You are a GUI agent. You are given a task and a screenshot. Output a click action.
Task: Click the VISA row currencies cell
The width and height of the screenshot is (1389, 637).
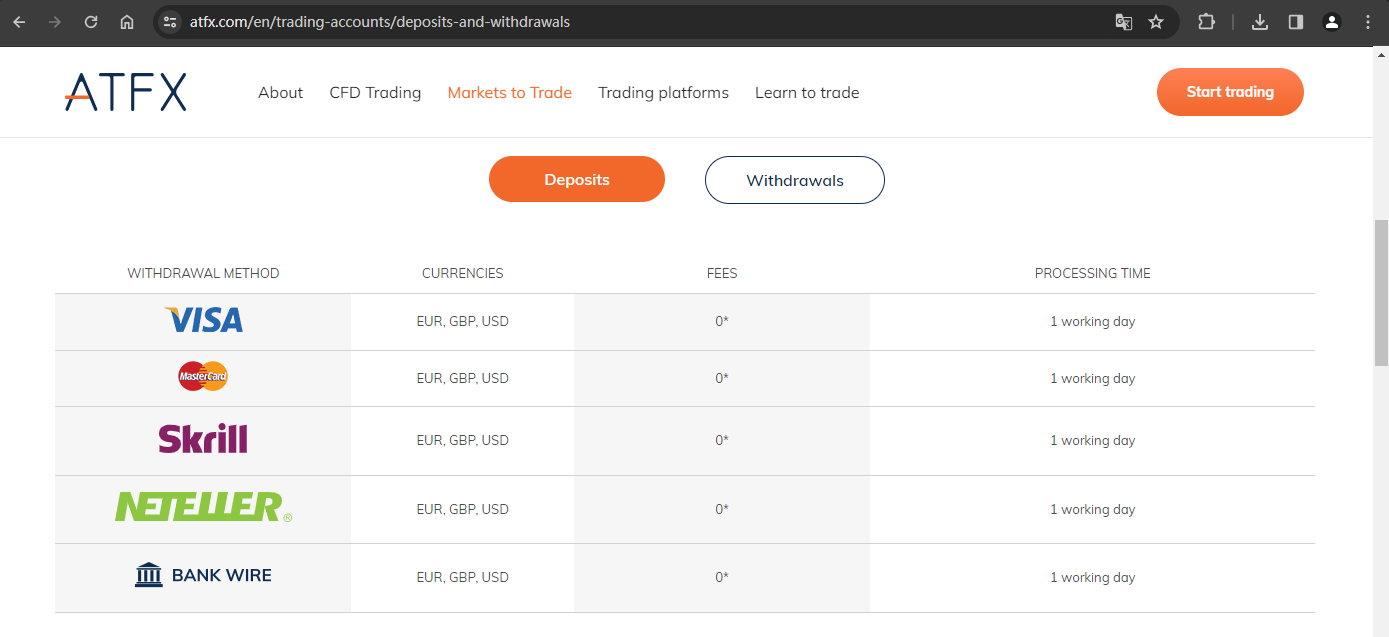click(462, 322)
